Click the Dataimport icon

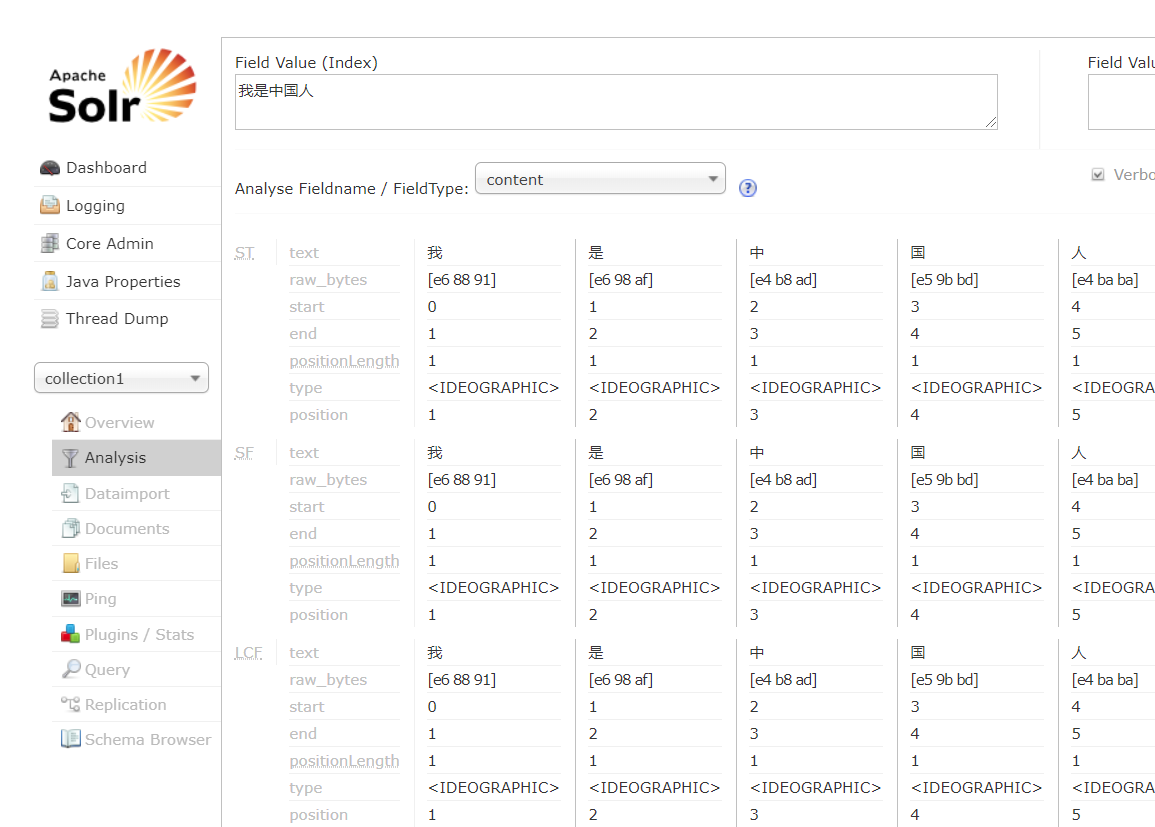[71, 493]
